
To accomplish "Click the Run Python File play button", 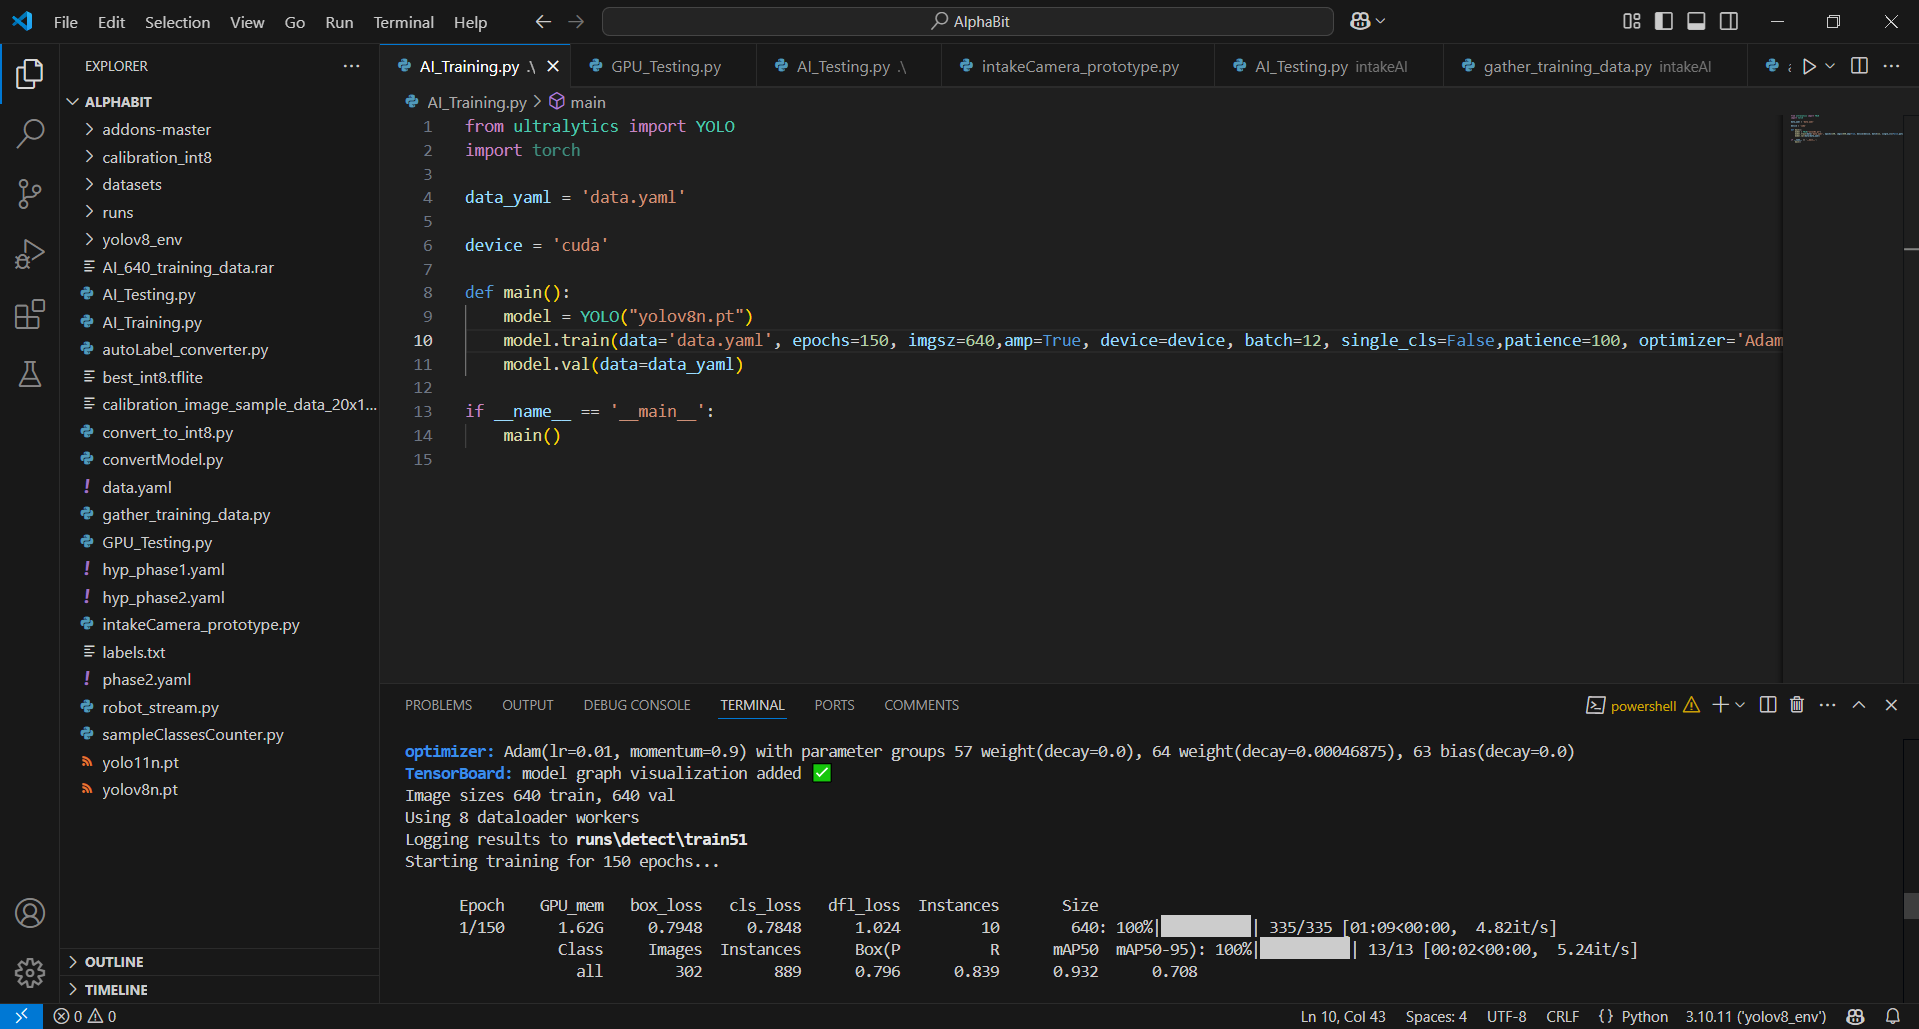I will point(1808,66).
